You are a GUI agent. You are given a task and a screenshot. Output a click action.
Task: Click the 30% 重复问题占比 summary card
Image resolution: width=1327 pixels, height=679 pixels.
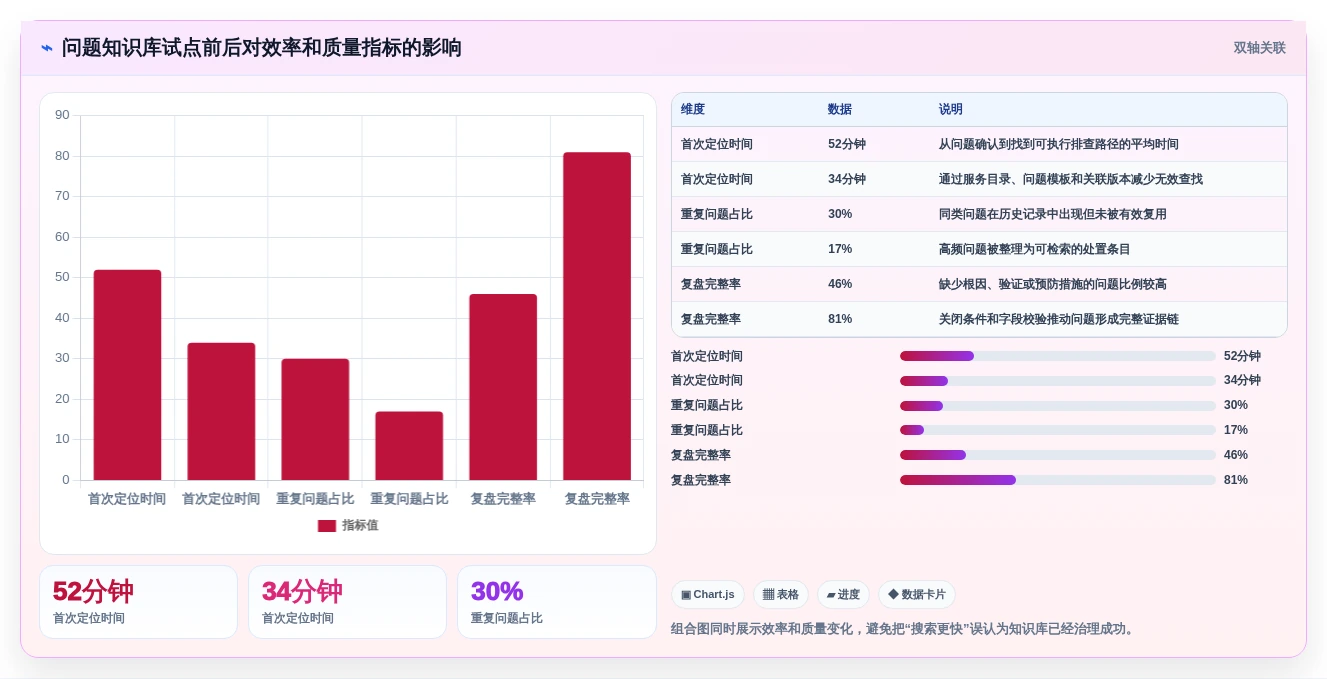click(556, 602)
